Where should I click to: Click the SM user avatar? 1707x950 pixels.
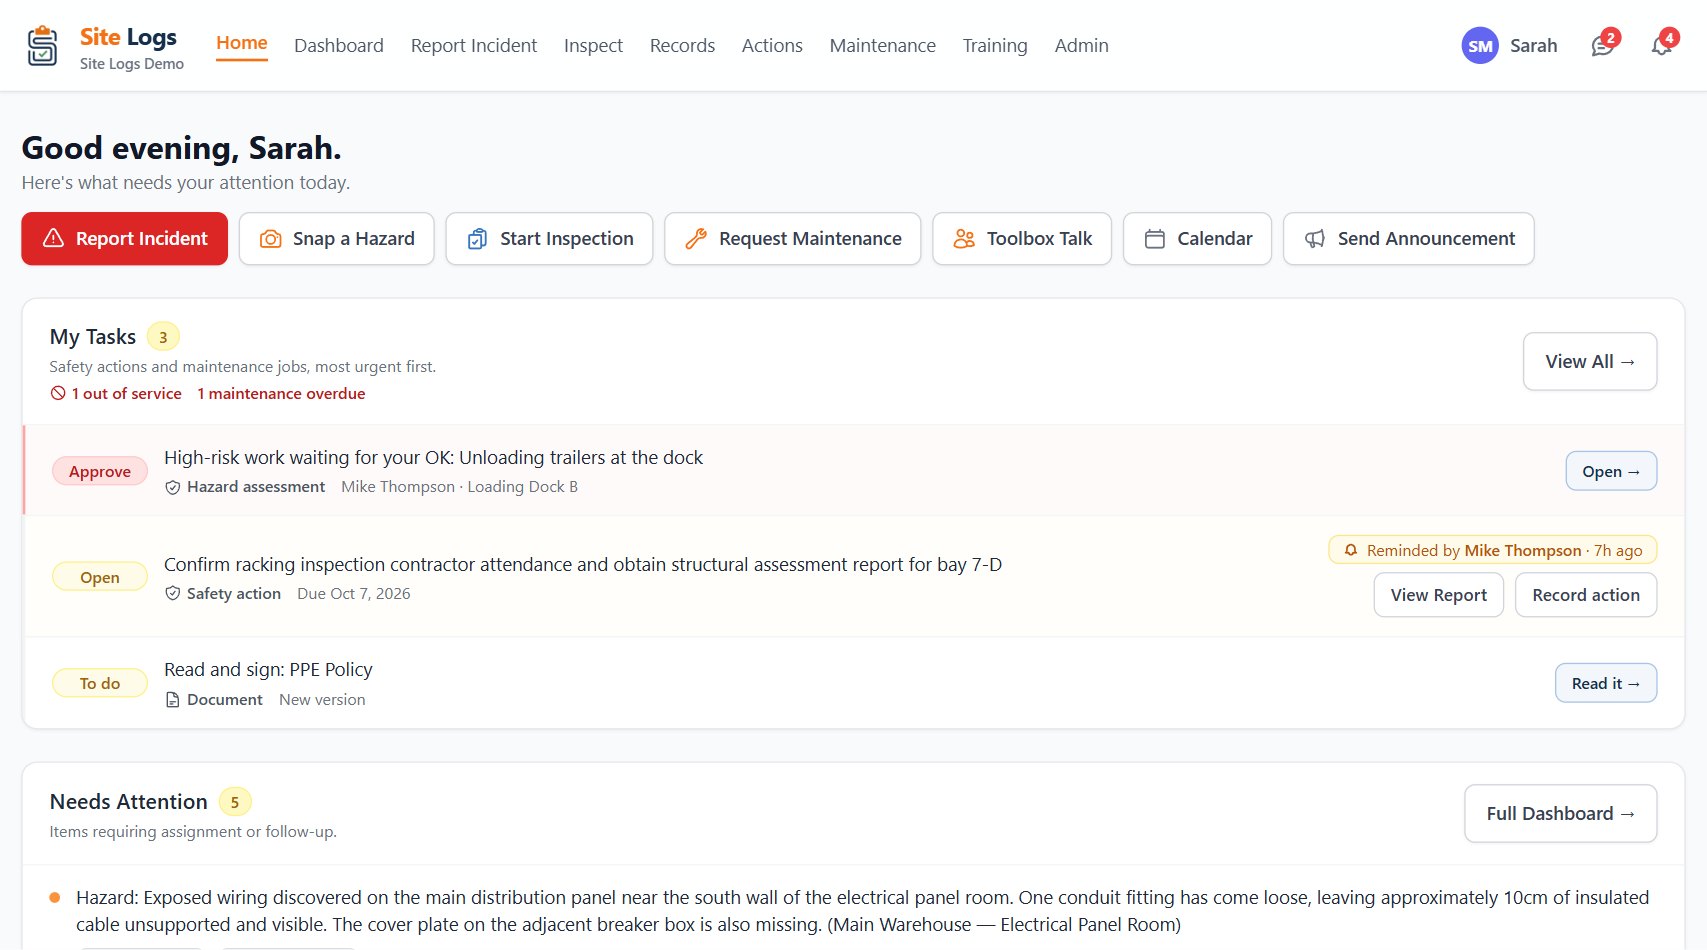[1480, 45]
